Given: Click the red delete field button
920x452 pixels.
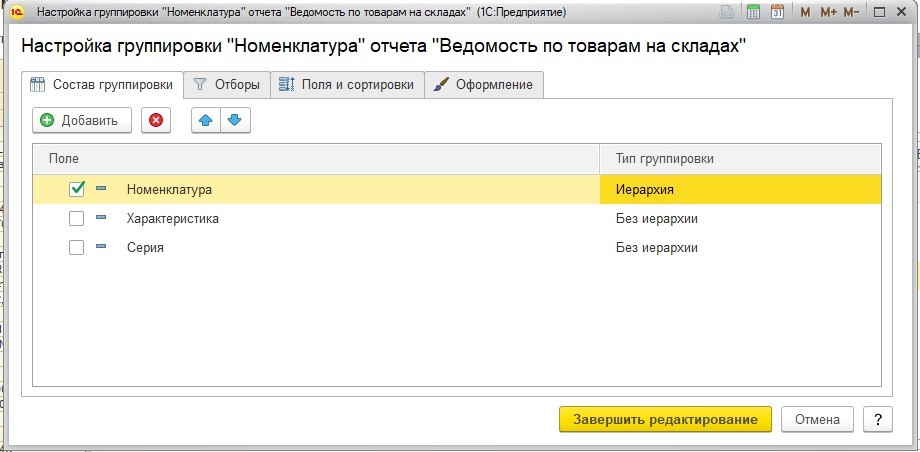Looking at the screenshot, I should pyautogui.click(x=155, y=120).
